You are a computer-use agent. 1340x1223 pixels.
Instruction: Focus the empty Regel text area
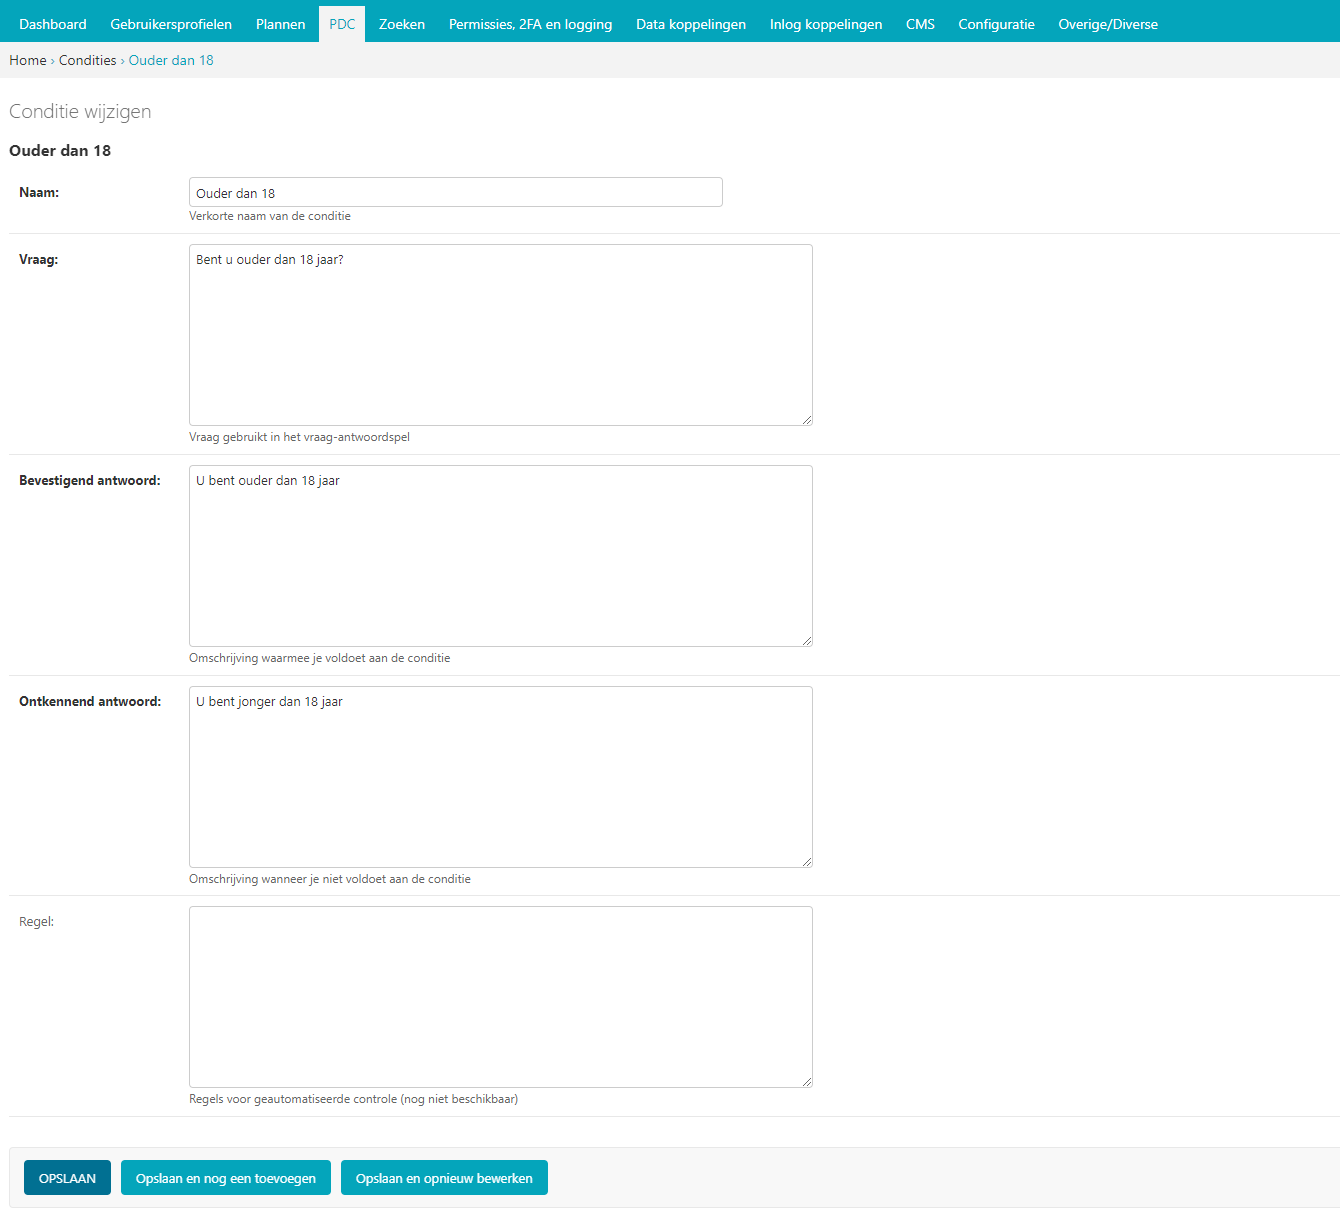[x=500, y=997]
